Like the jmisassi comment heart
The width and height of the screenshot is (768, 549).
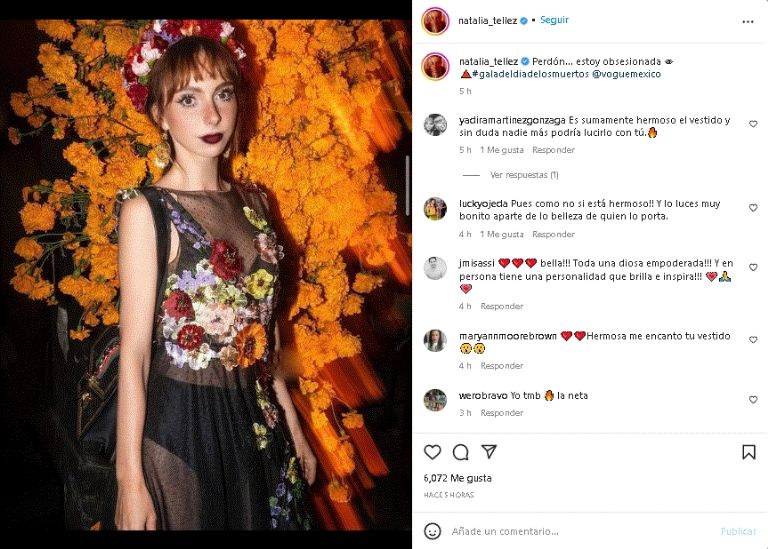click(x=753, y=266)
